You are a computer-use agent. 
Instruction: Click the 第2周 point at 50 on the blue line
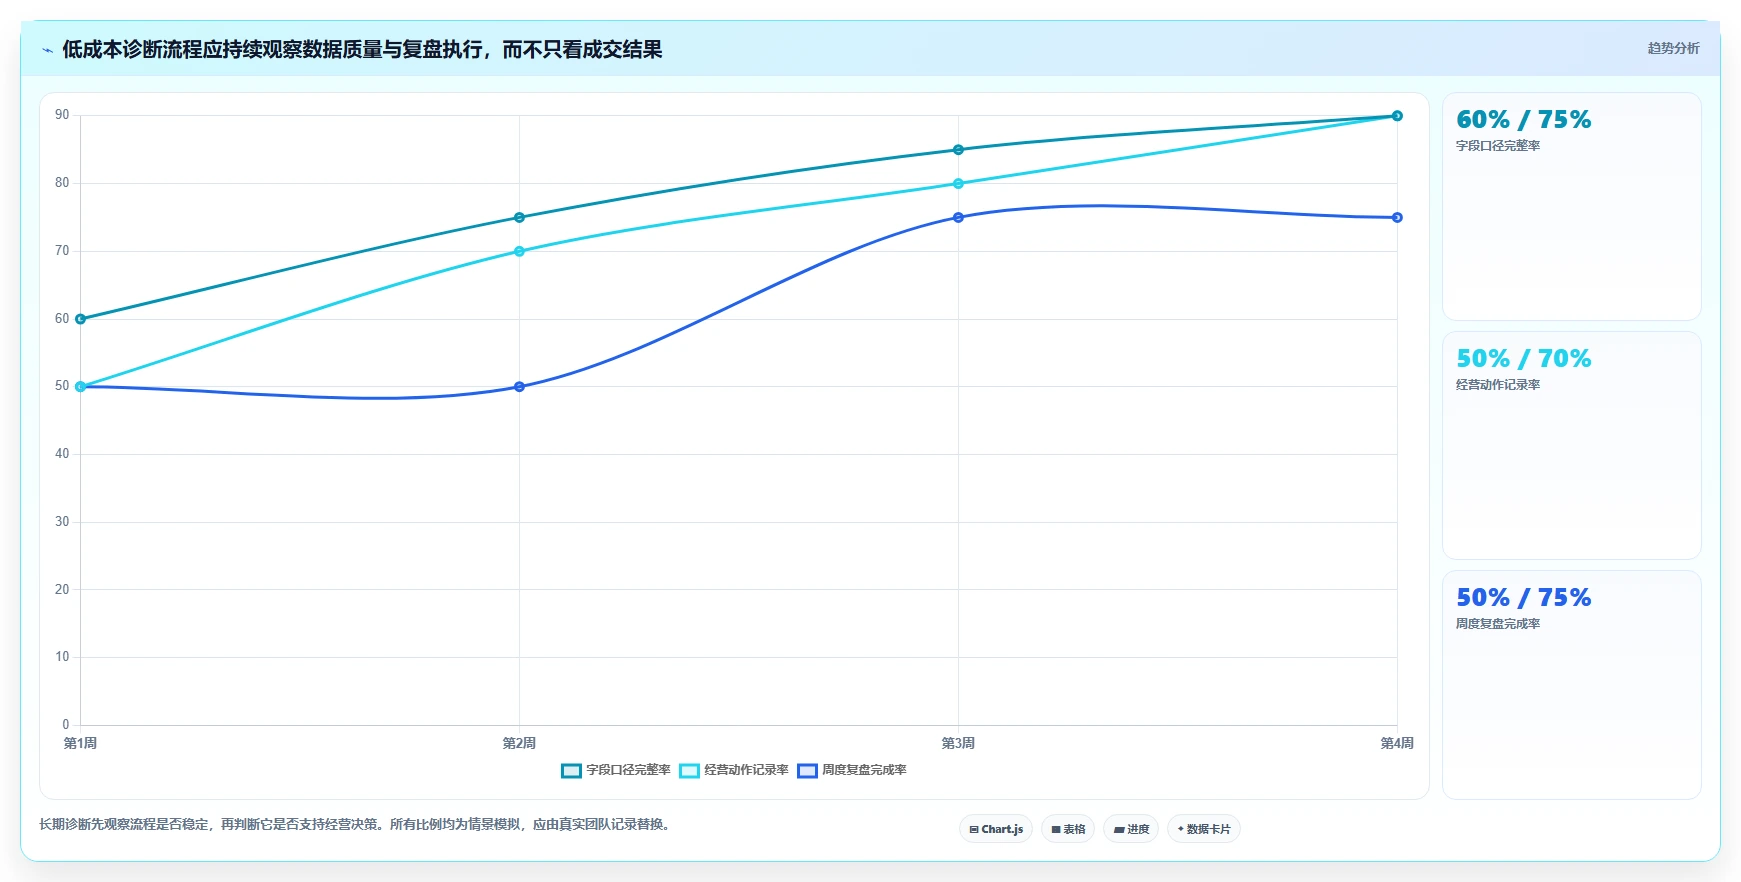(x=519, y=386)
